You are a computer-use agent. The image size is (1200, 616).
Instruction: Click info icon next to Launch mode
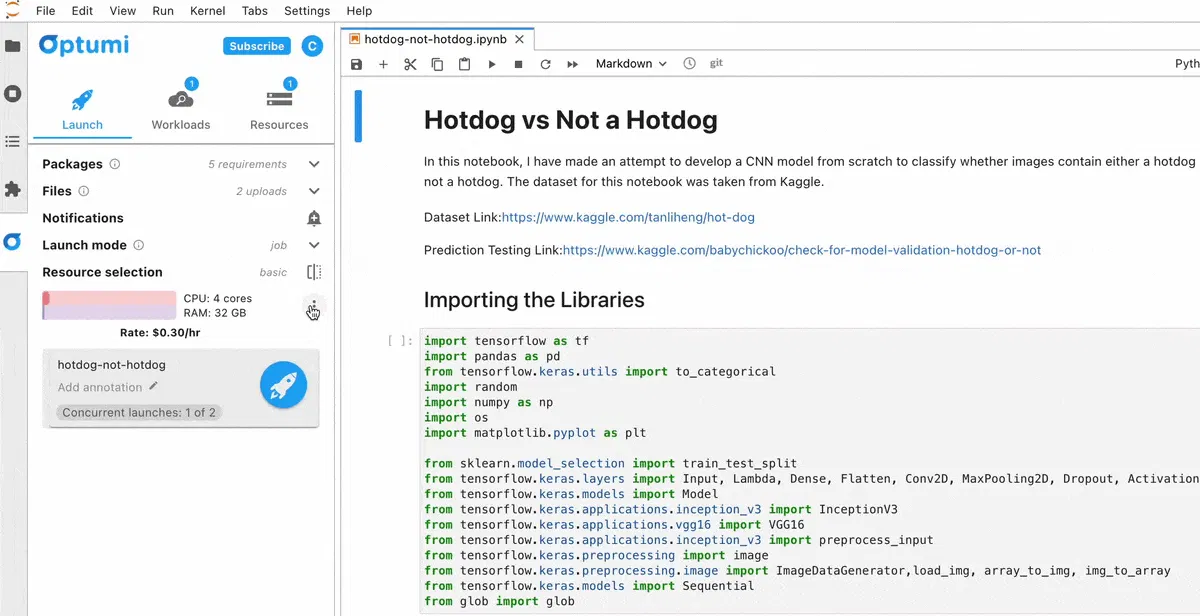pos(139,245)
